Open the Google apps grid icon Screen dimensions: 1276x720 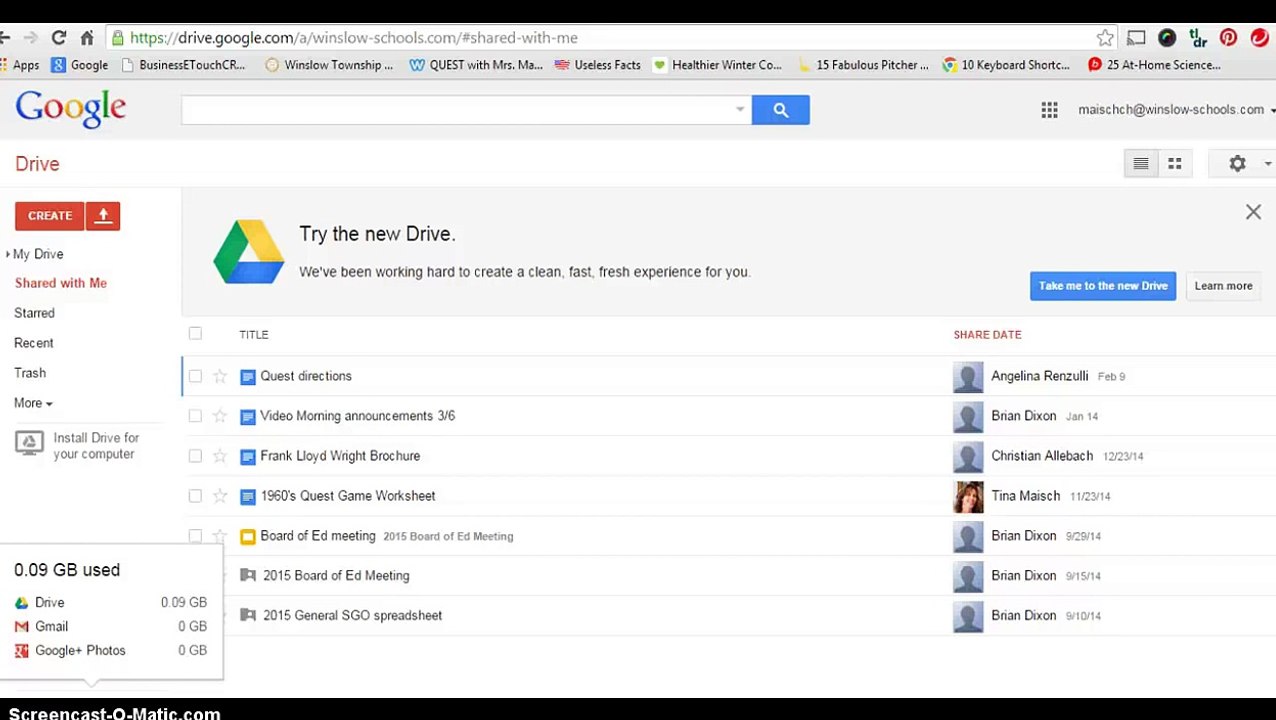(1049, 110)
